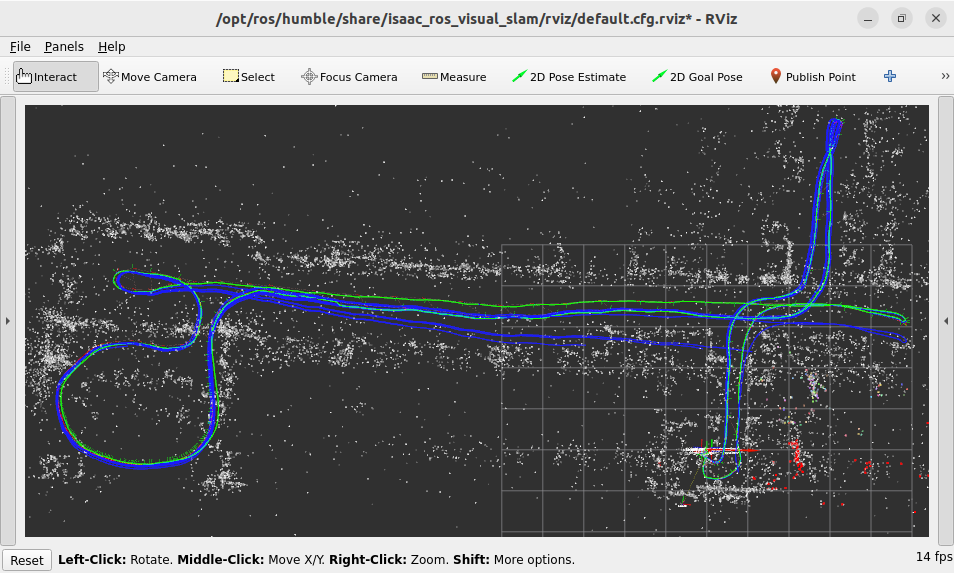Open the Panels menu

point(64,46)
